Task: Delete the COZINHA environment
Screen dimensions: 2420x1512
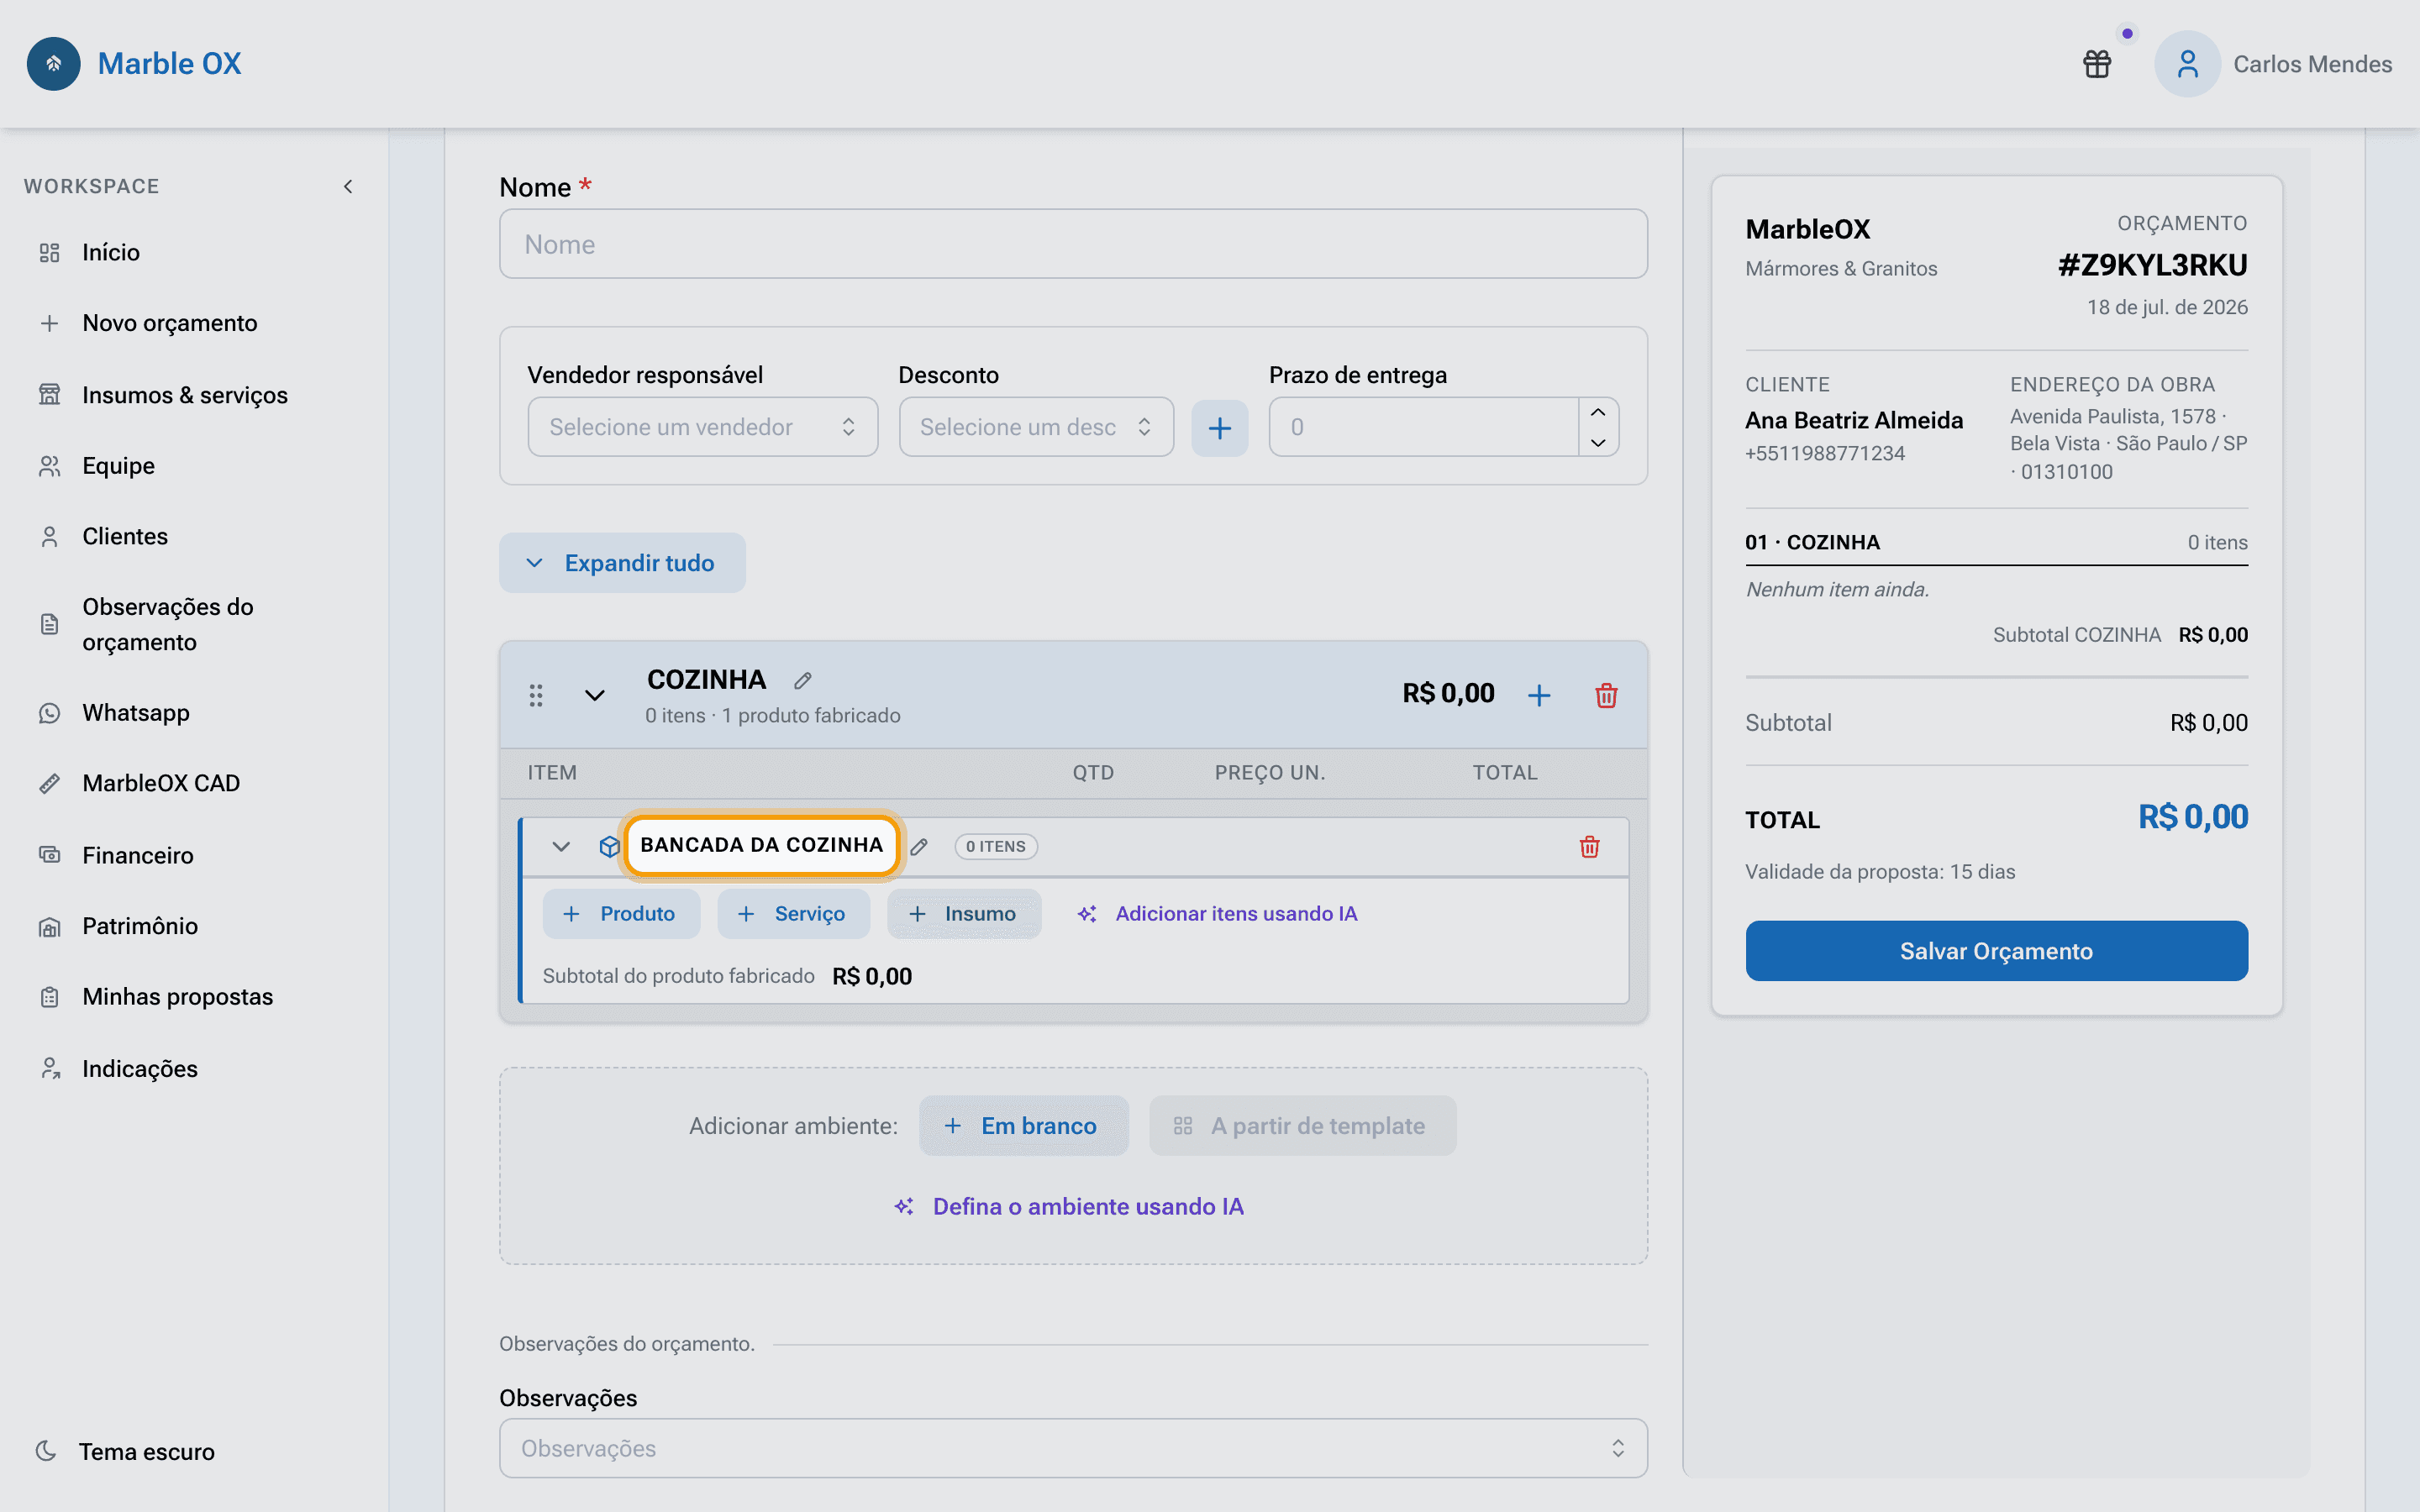Action: (x=1606, y=695)
